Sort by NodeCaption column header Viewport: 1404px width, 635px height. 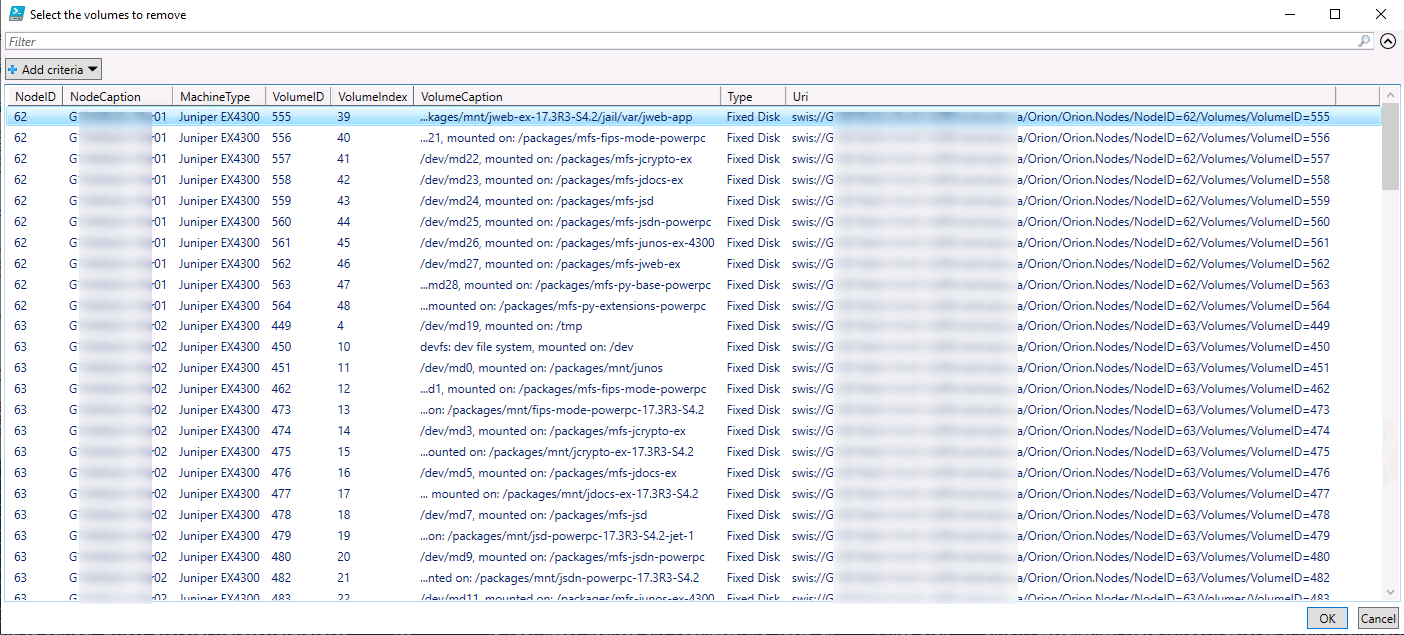pos(118,96)
